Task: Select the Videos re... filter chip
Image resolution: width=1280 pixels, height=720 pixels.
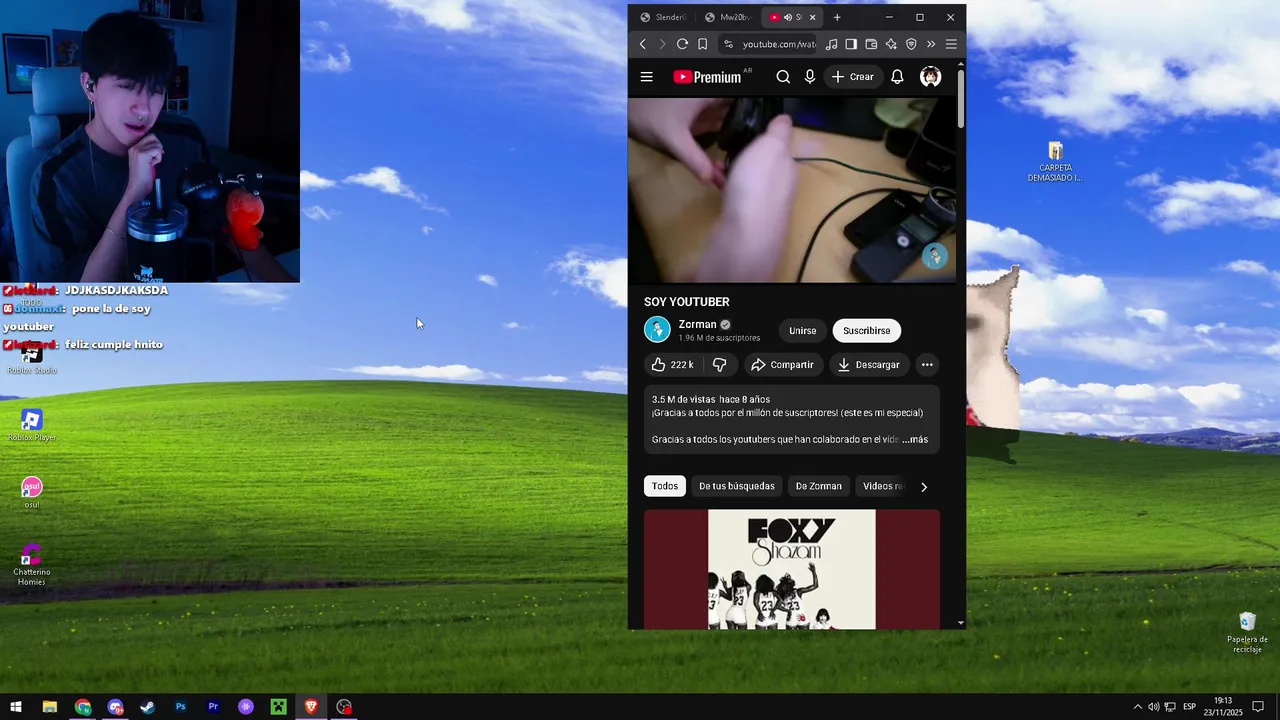Action: [x=882, y=486]
